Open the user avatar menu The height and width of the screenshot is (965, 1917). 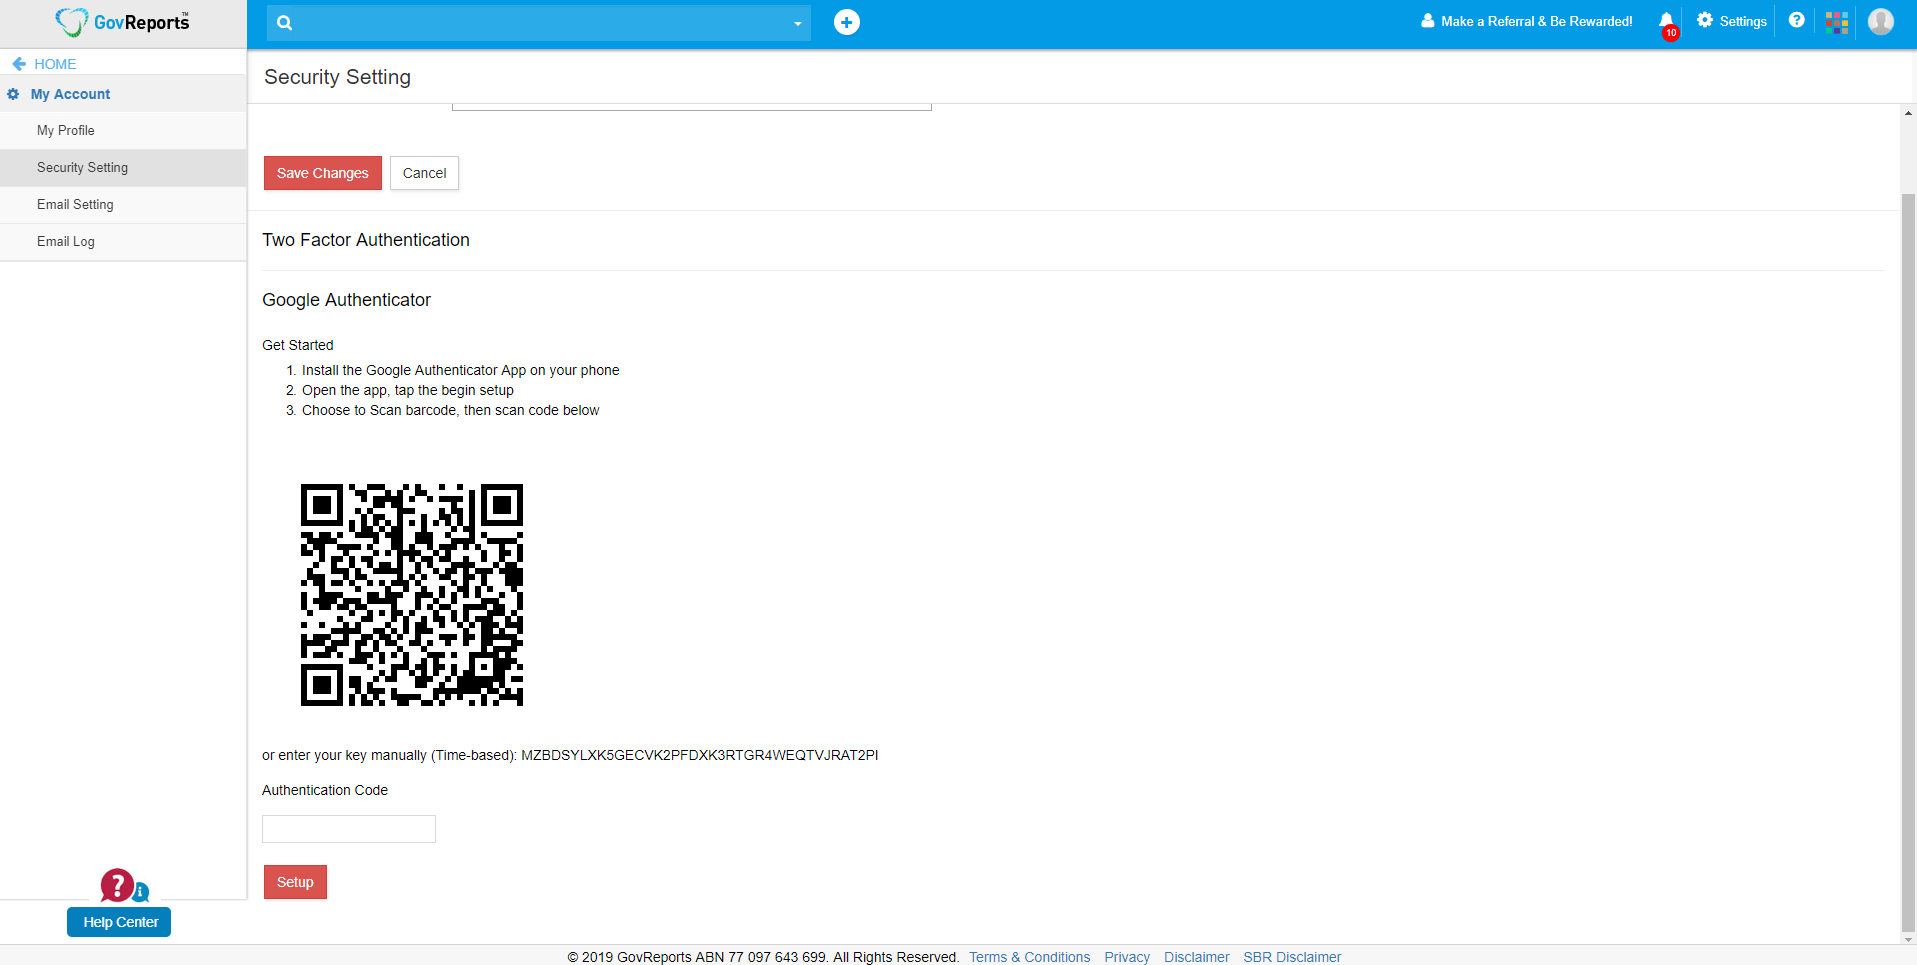[x=1881, y=21]
